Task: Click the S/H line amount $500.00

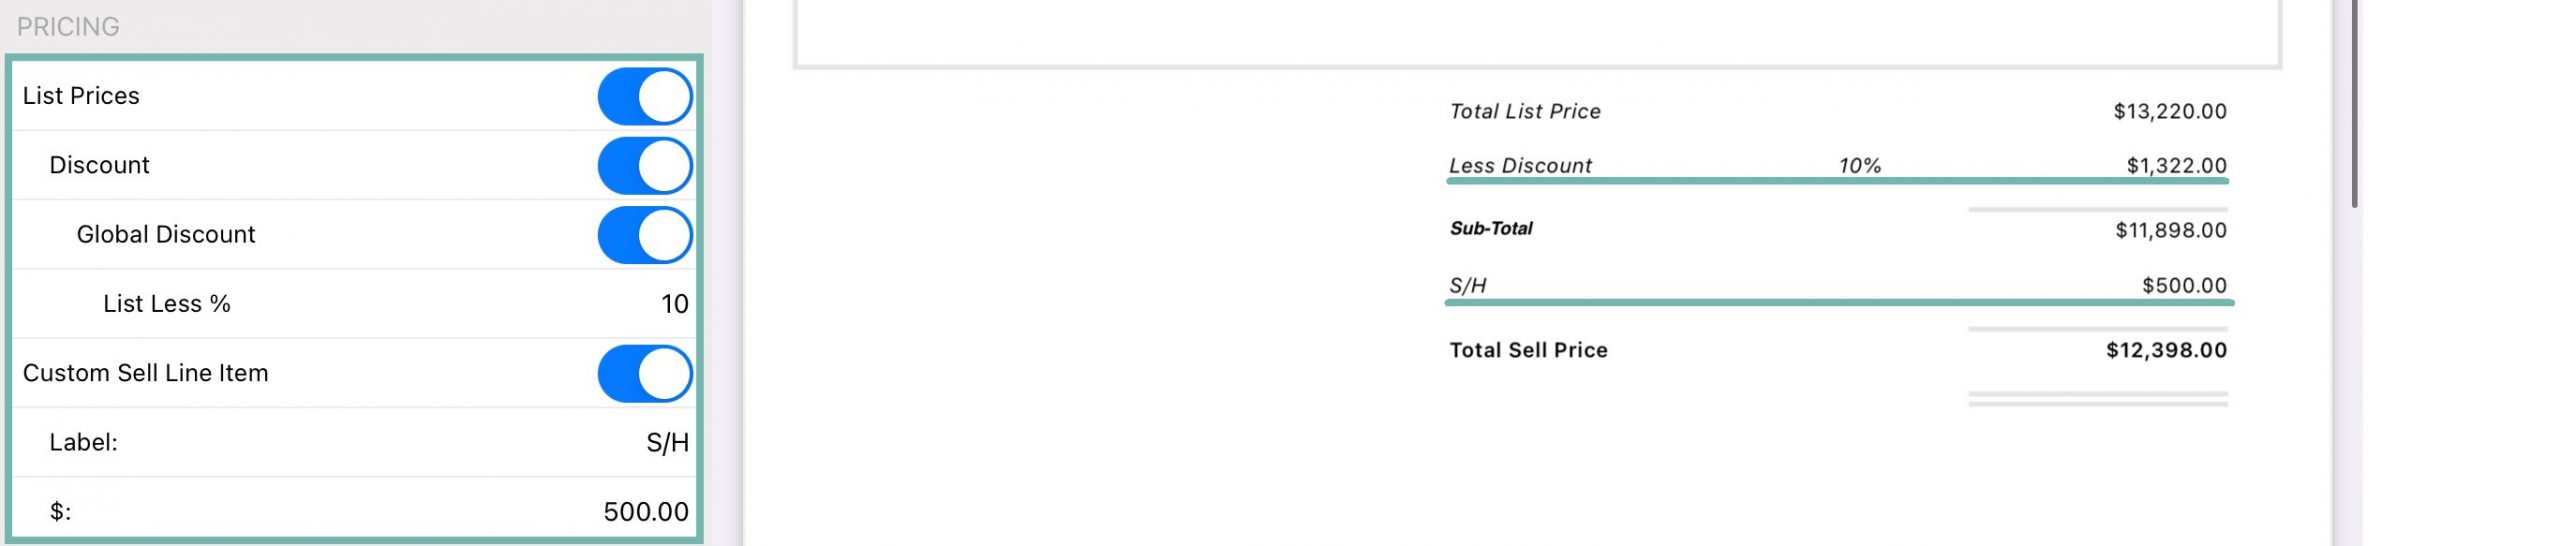Action: pyautogui.click(x=2184, y=285)
